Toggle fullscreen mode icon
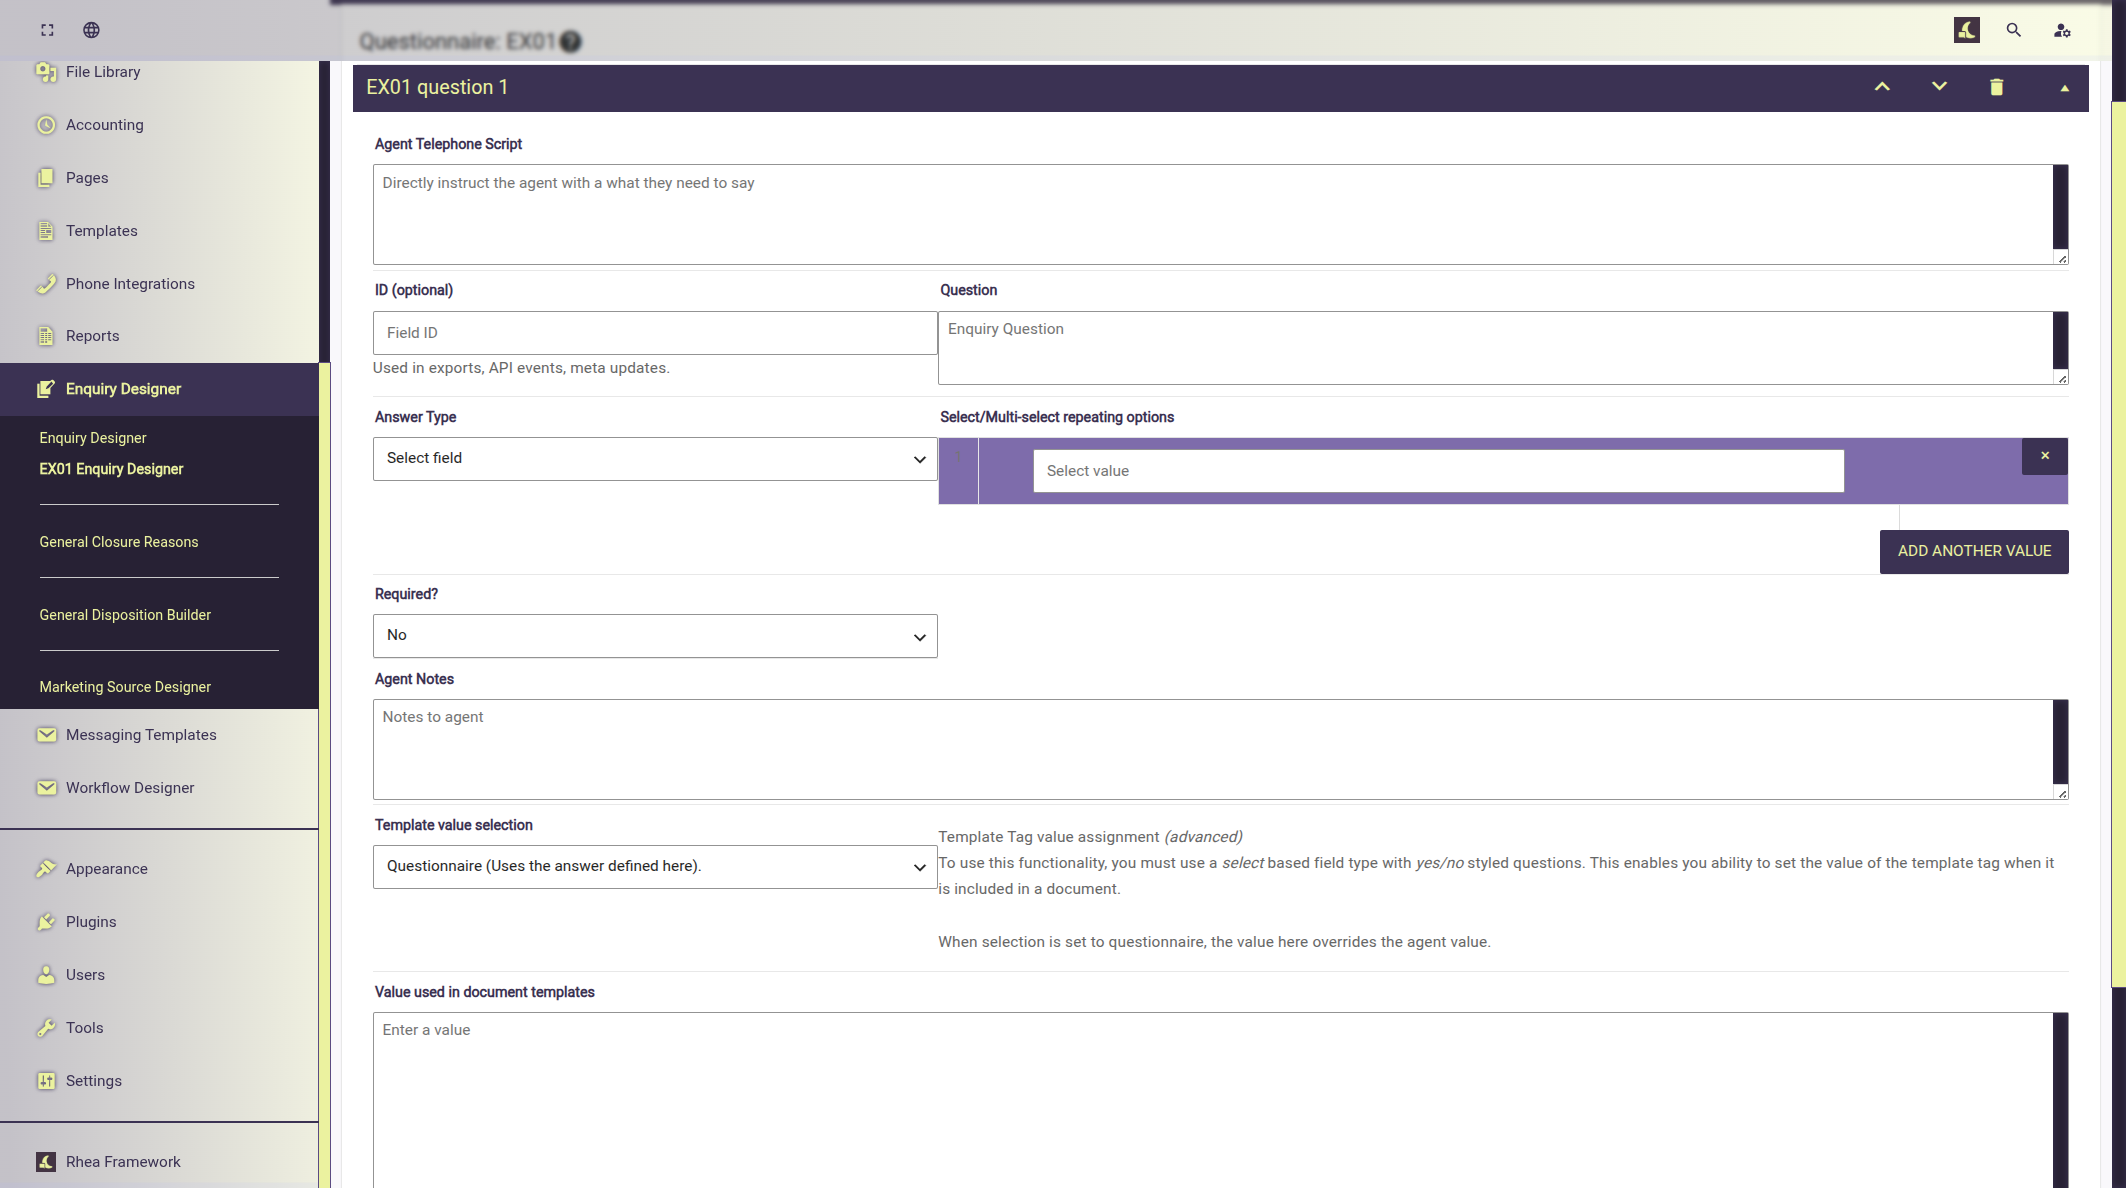This screenshot has height=1188, width=2126. click(x=47, y=30)
